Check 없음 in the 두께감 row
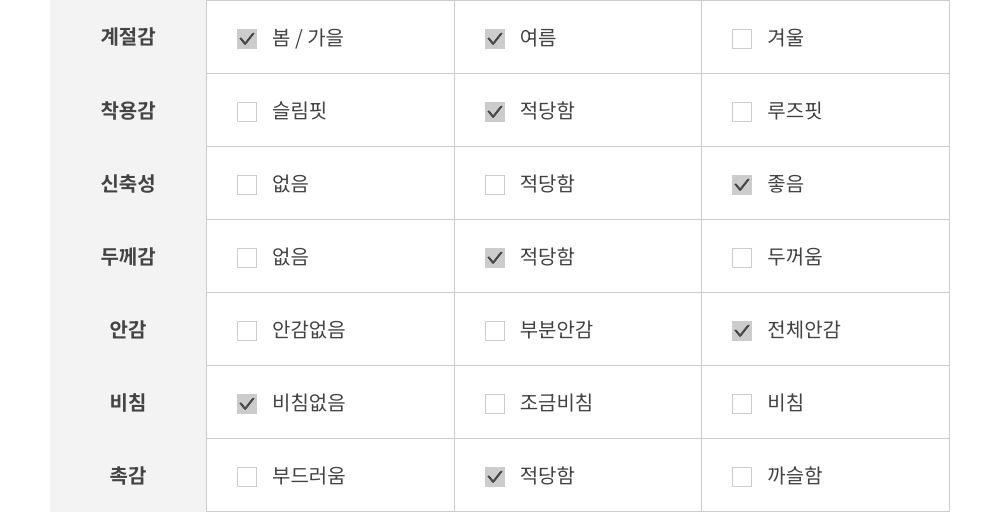 [x=247, y=258]
